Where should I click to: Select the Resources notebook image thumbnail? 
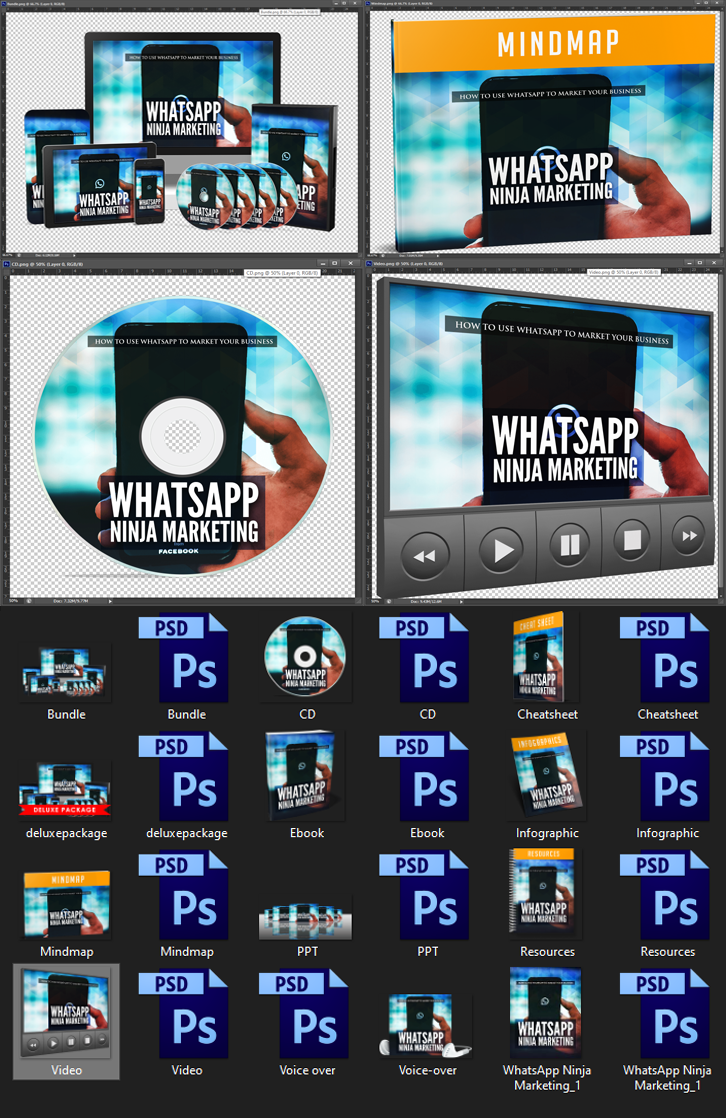tap(545, 893)
